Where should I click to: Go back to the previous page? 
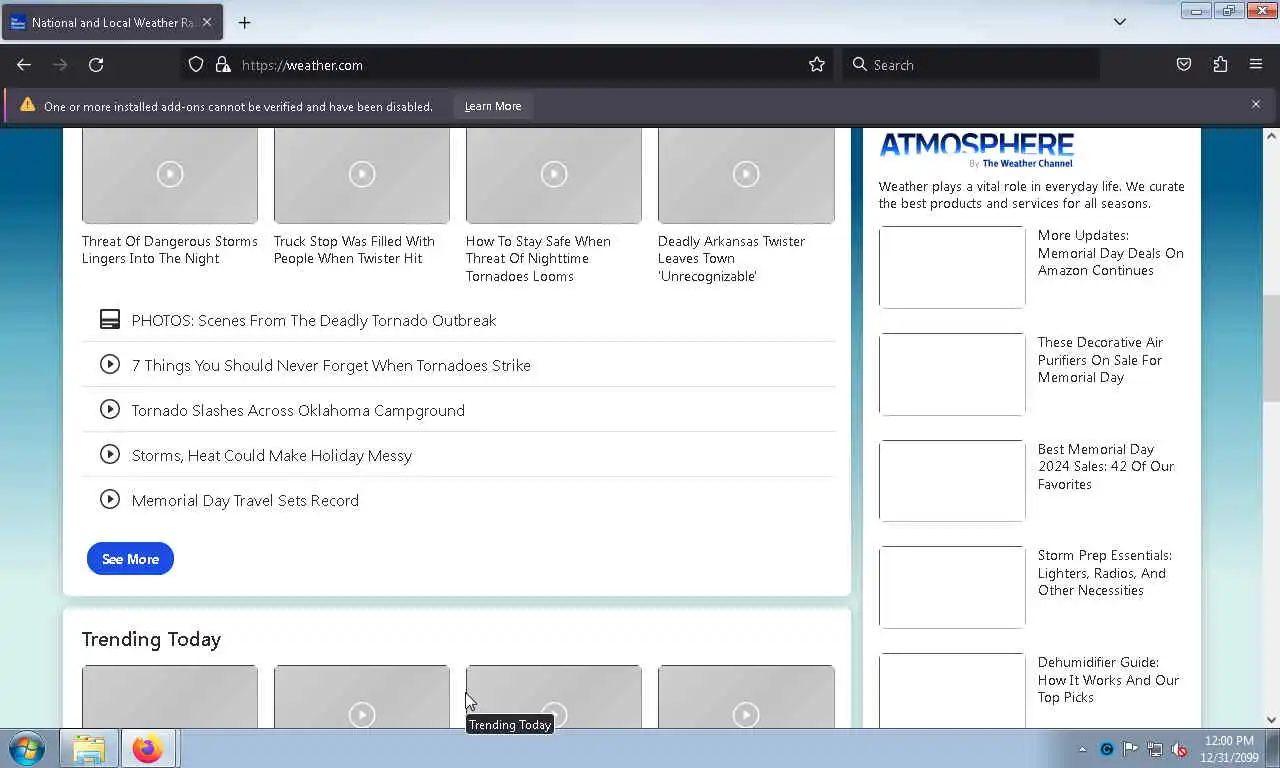click(x=24, y=65)
